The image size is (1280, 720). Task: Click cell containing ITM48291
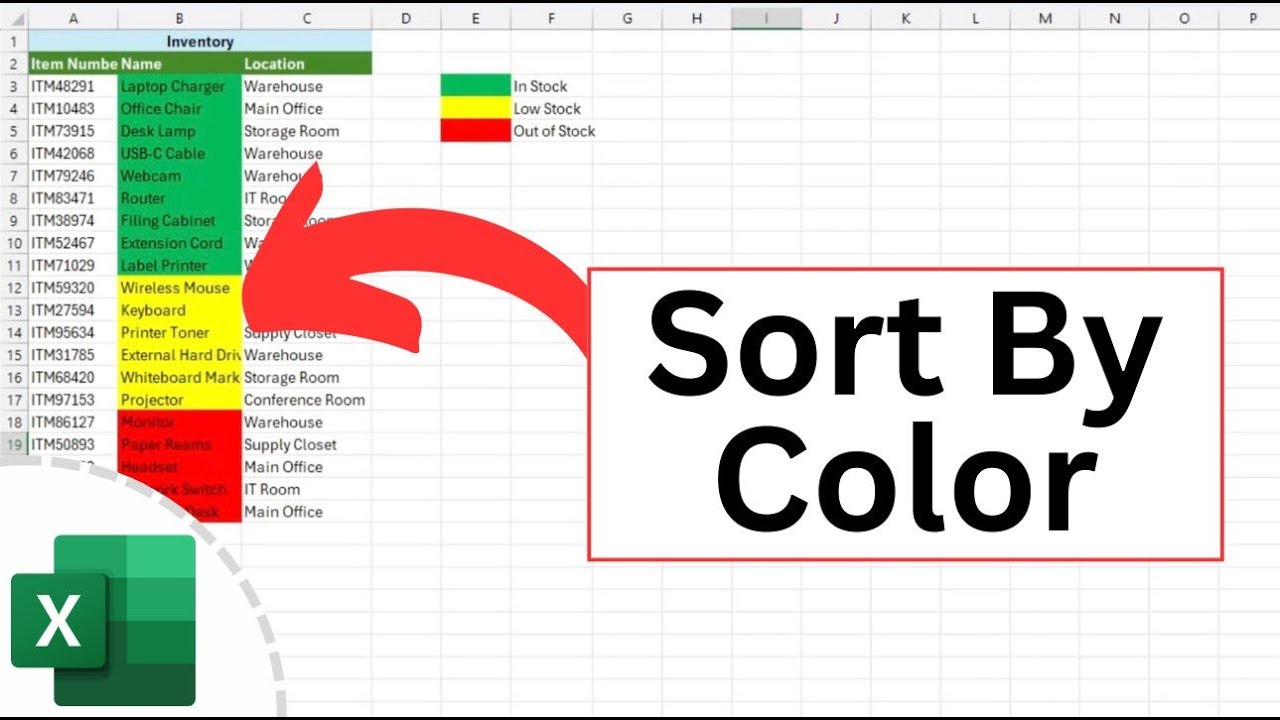pos(73,86)
